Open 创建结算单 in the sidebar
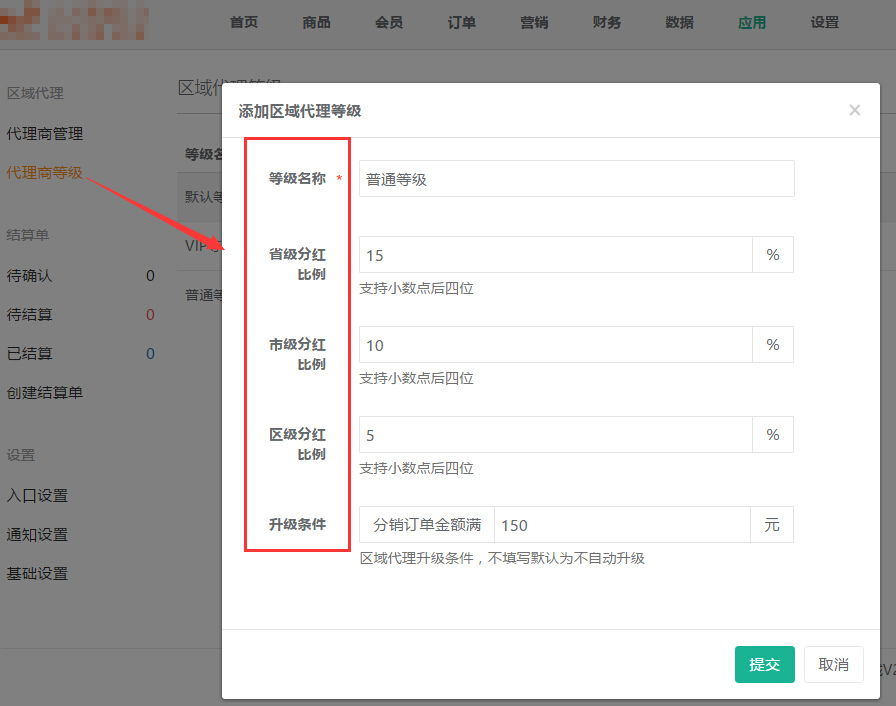 click(x=45, y=393)
